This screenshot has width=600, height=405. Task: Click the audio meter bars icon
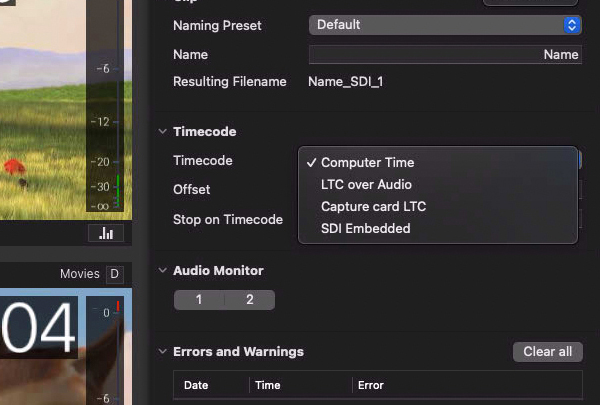tap(105, 233)
